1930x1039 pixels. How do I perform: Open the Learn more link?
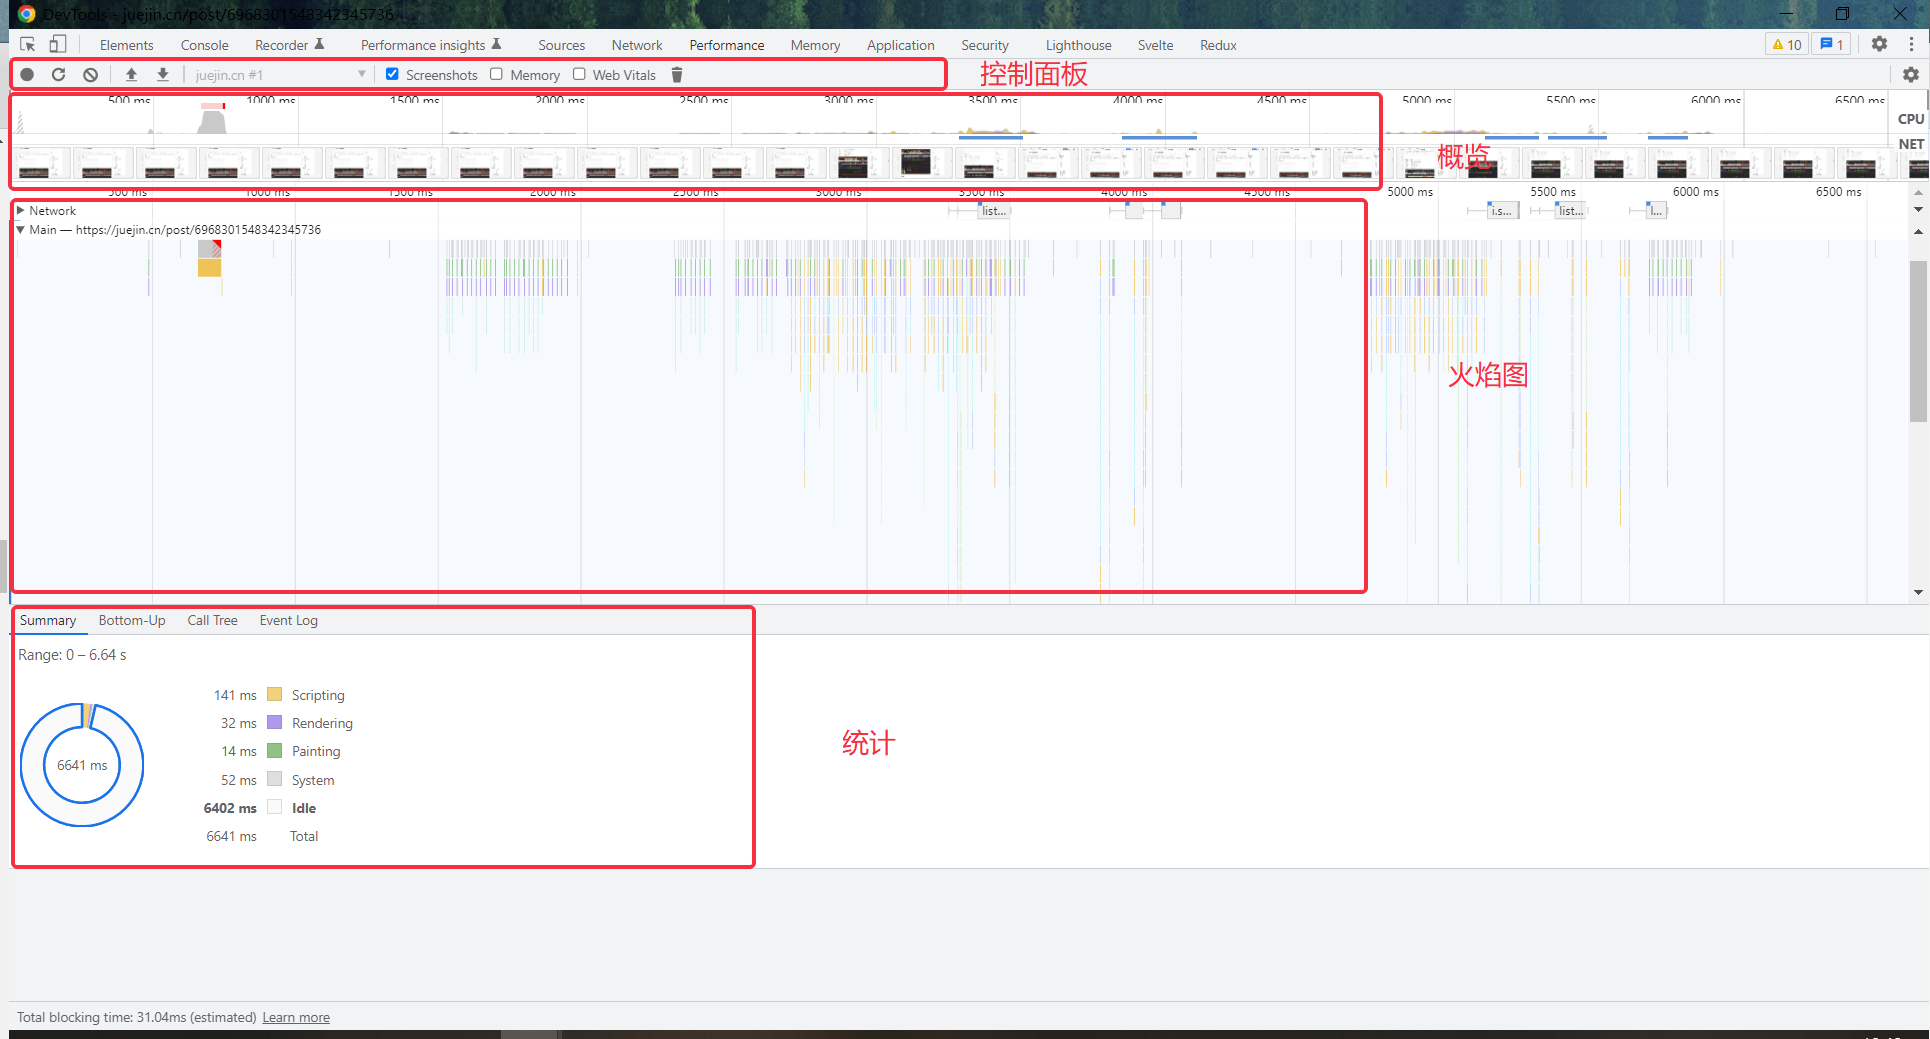pos(296,1018)
